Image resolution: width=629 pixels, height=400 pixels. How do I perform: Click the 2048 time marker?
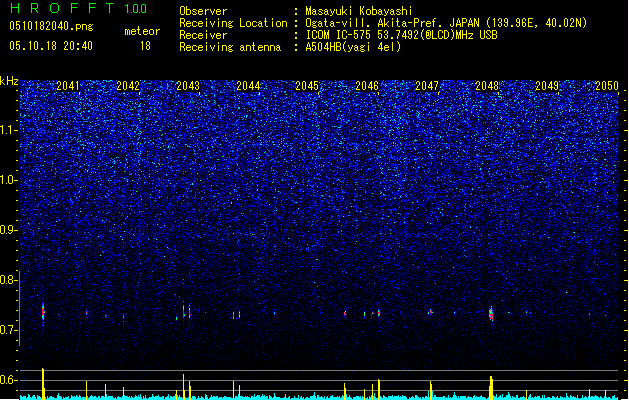[487, 86]
